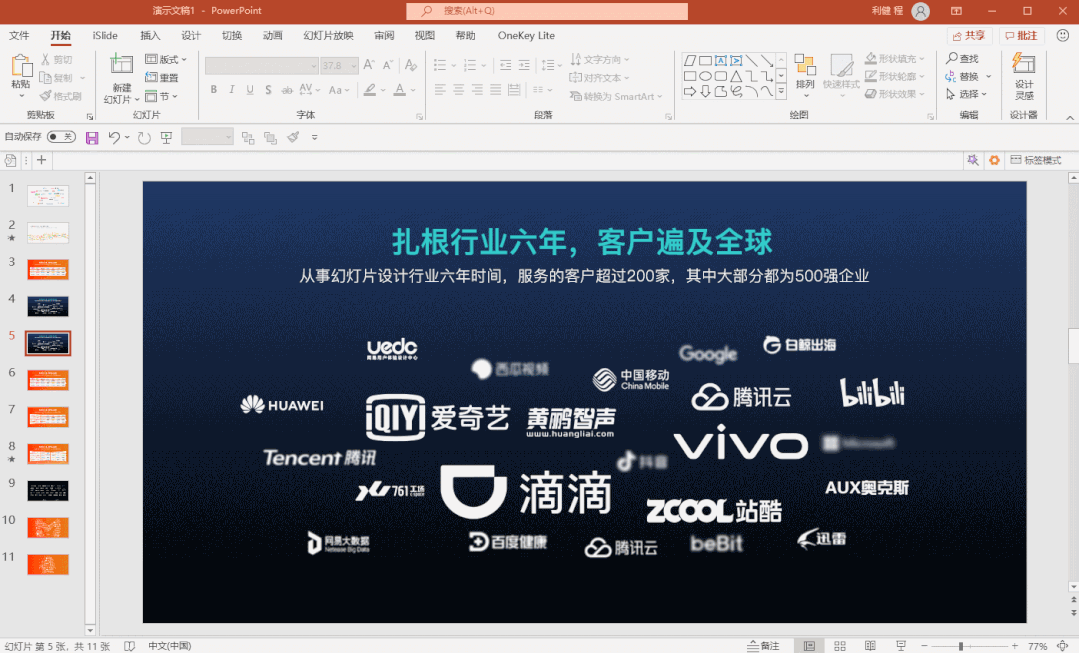Click the Save icon in quick access toolbar
The image size is (1079, 653).
tap(92, 137)
